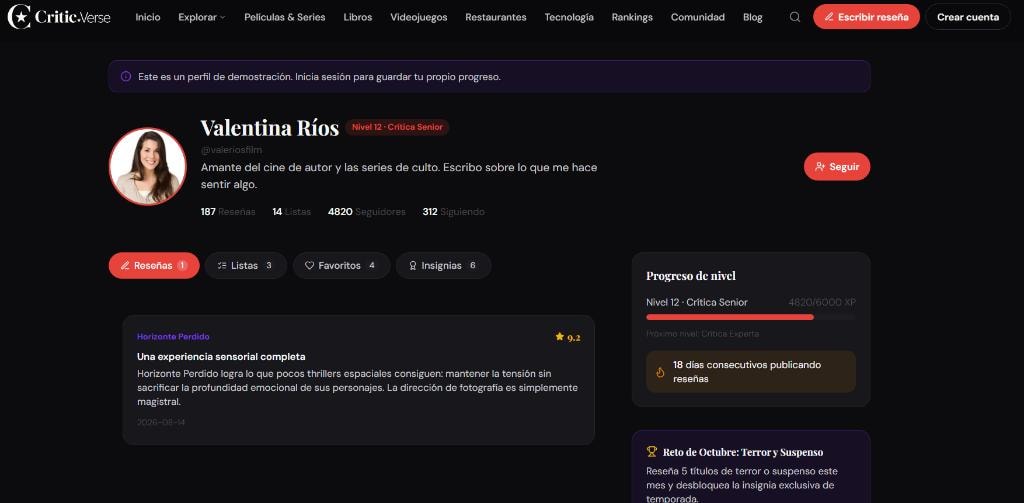
Task: Click the @valeriosfilm username
Action: [231, 150]
